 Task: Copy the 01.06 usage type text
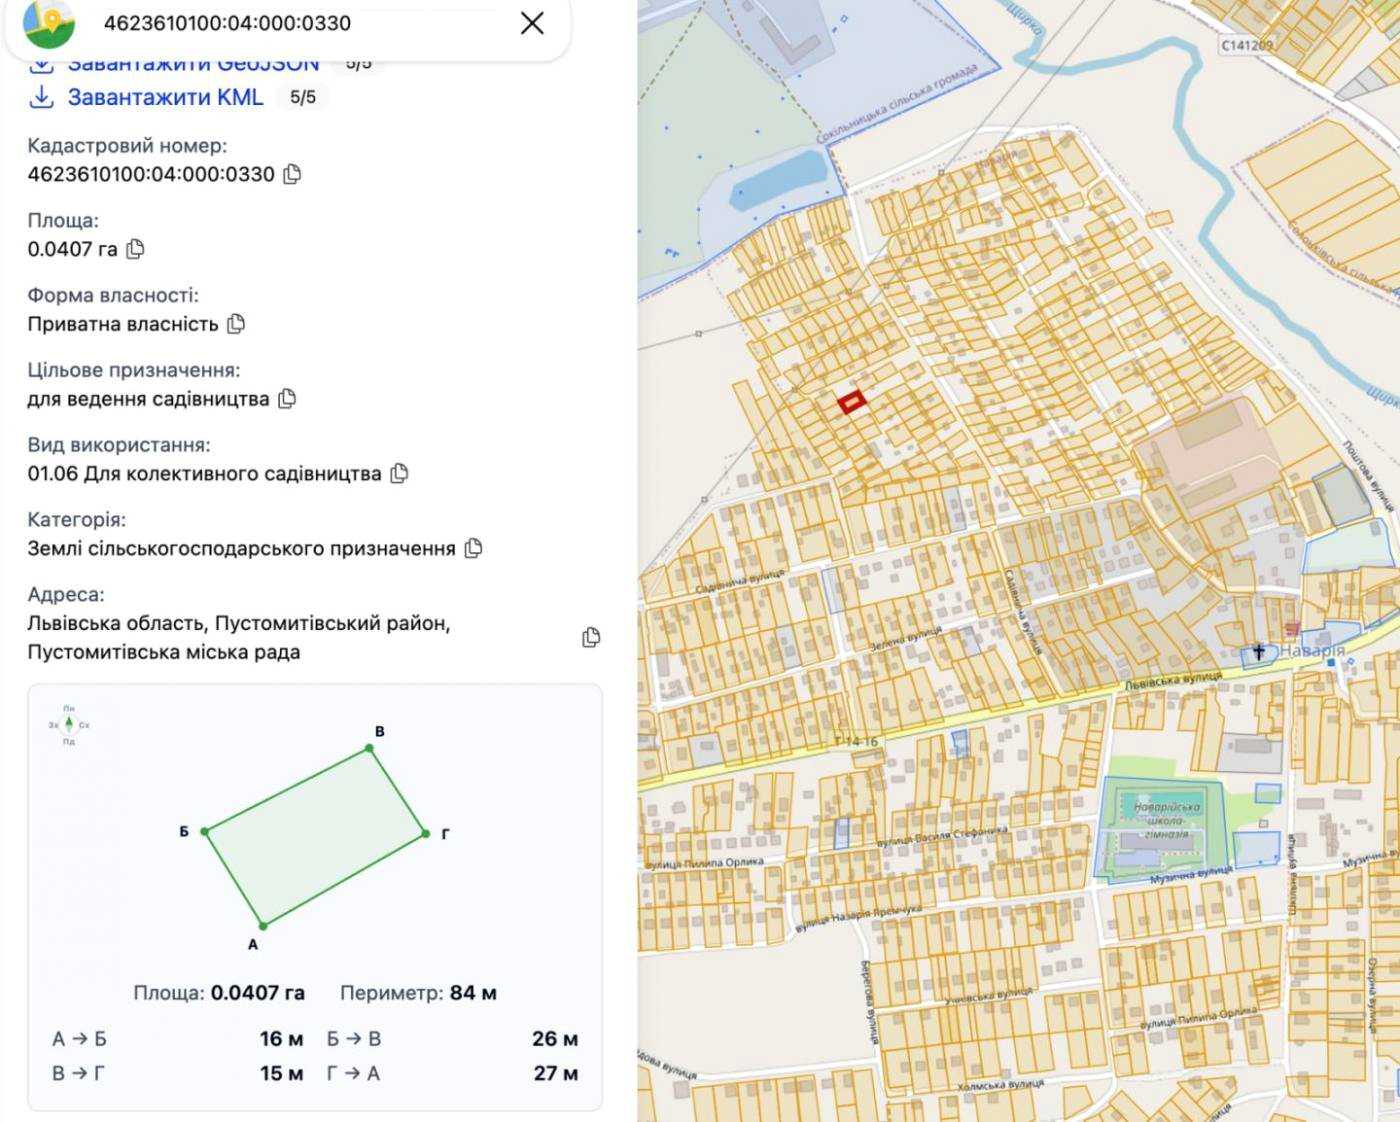(x=399, y=473)
